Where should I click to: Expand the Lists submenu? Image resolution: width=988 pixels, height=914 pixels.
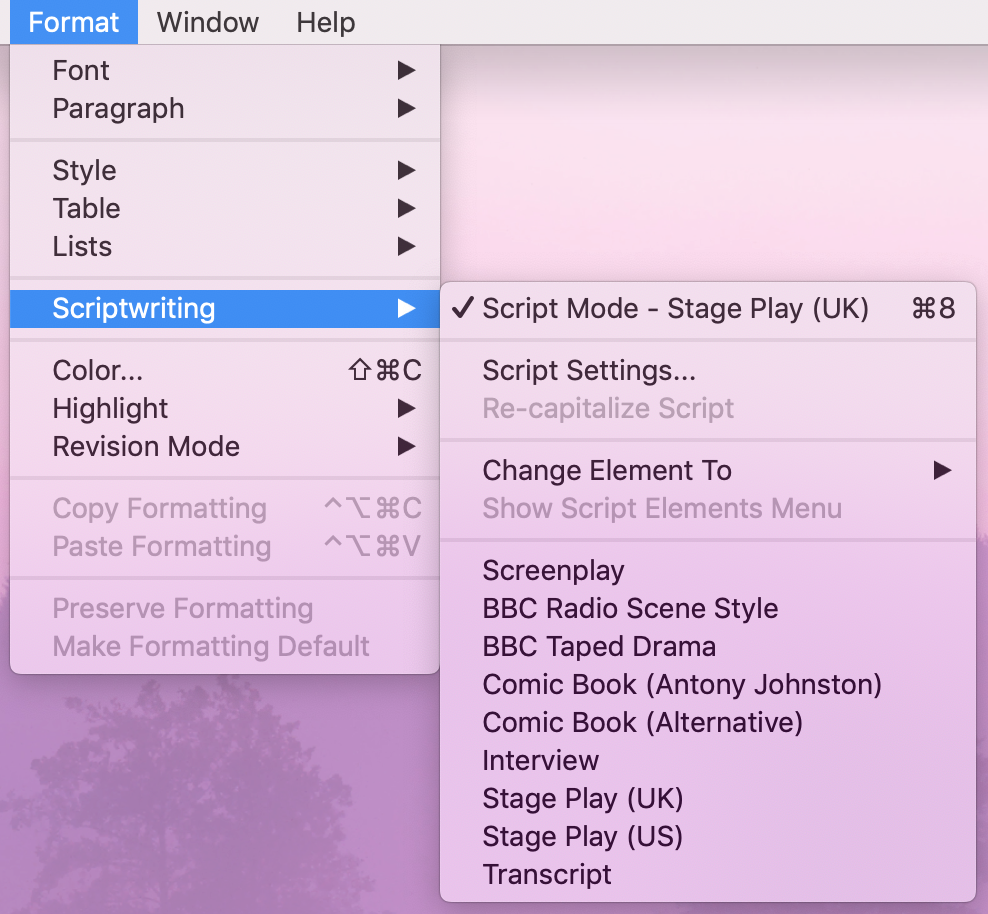pyautogui.click(x=225, y=246)
